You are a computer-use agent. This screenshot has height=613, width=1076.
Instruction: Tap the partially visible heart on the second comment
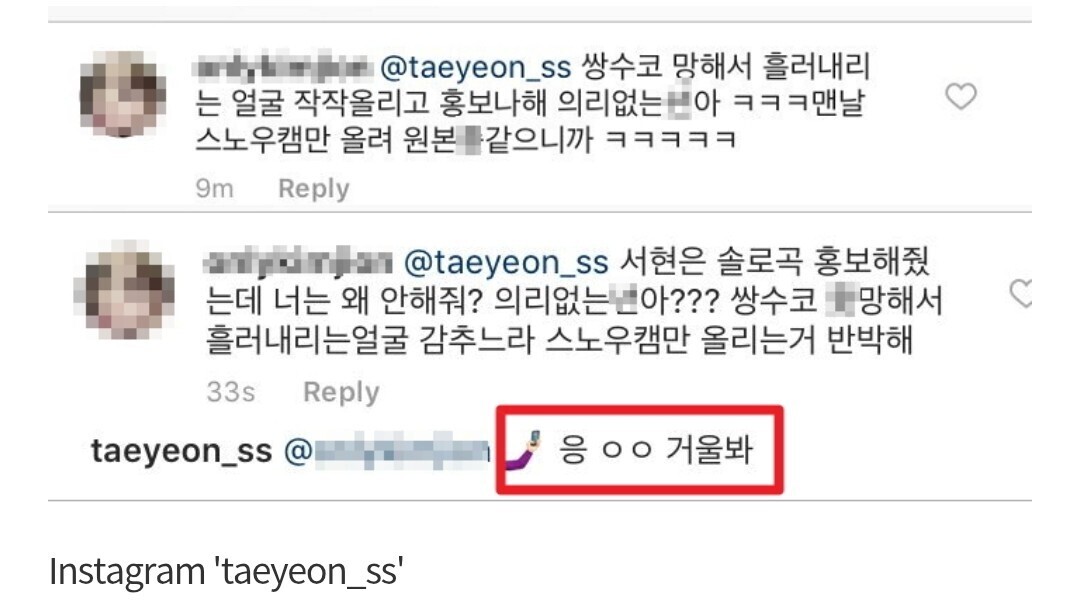[1021, 293]
